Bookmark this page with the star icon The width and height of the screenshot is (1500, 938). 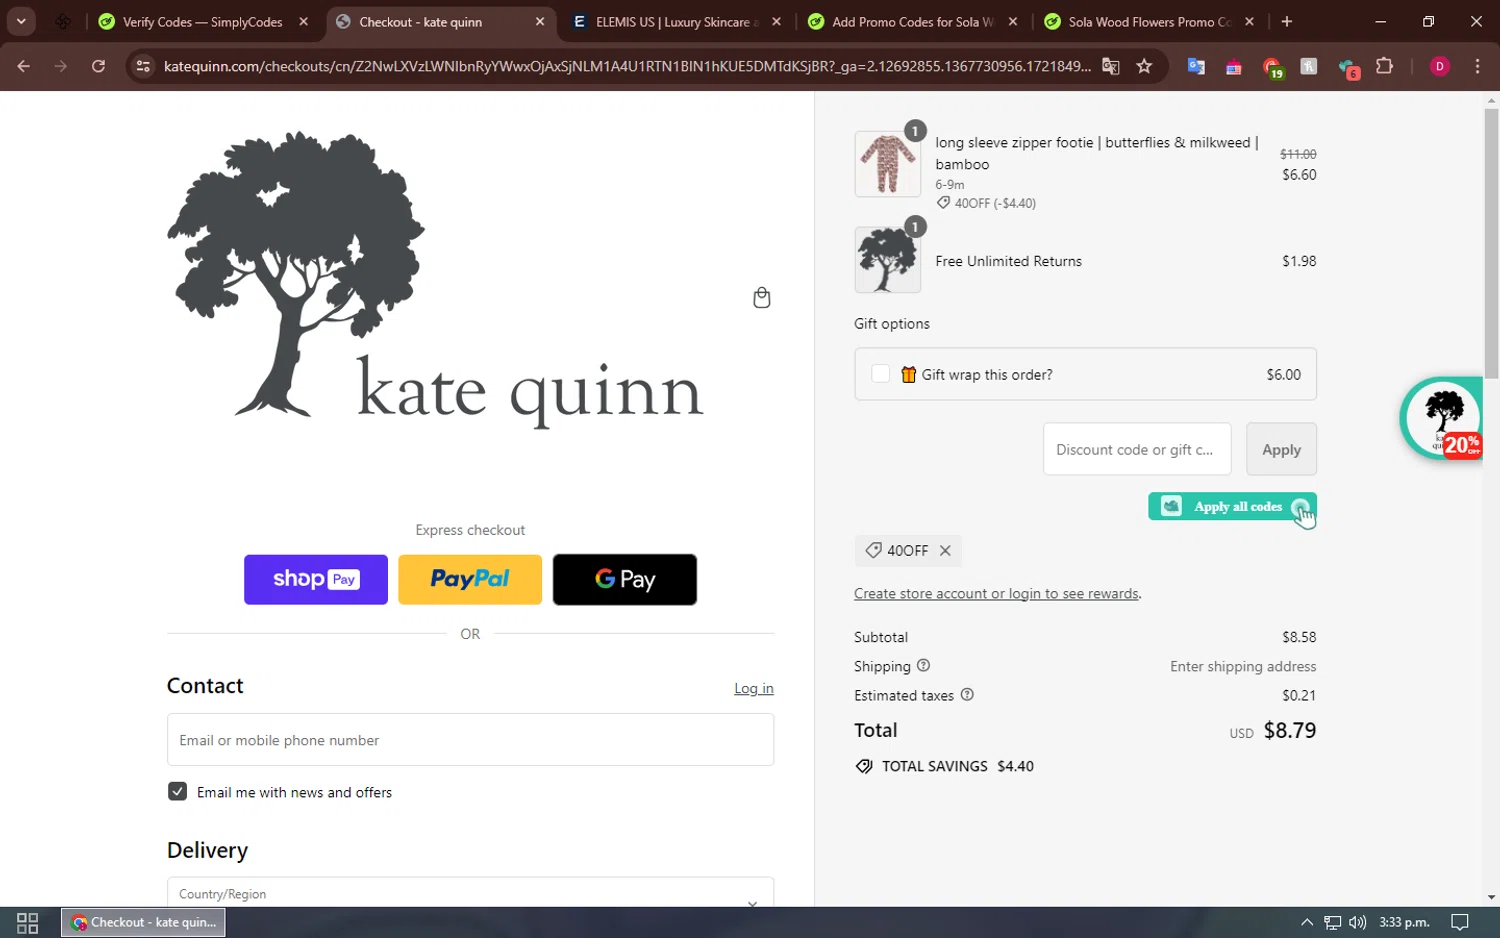[x=1144, y=66]
